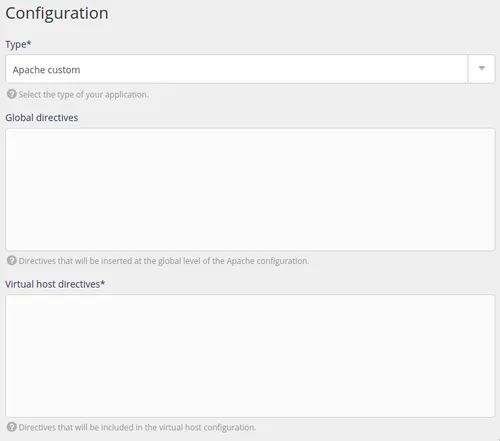The image size is (500, 441).
Task: Open the Type dropdown arrow
Action: pos(481,69)
